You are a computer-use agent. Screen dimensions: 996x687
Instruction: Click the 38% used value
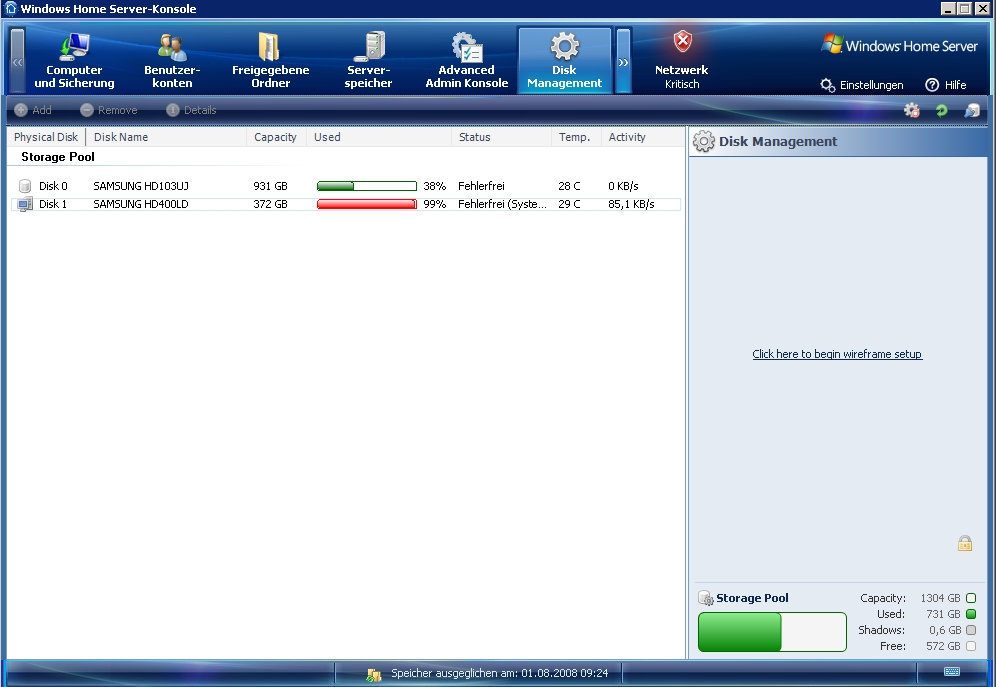click(x=434, y=186)
